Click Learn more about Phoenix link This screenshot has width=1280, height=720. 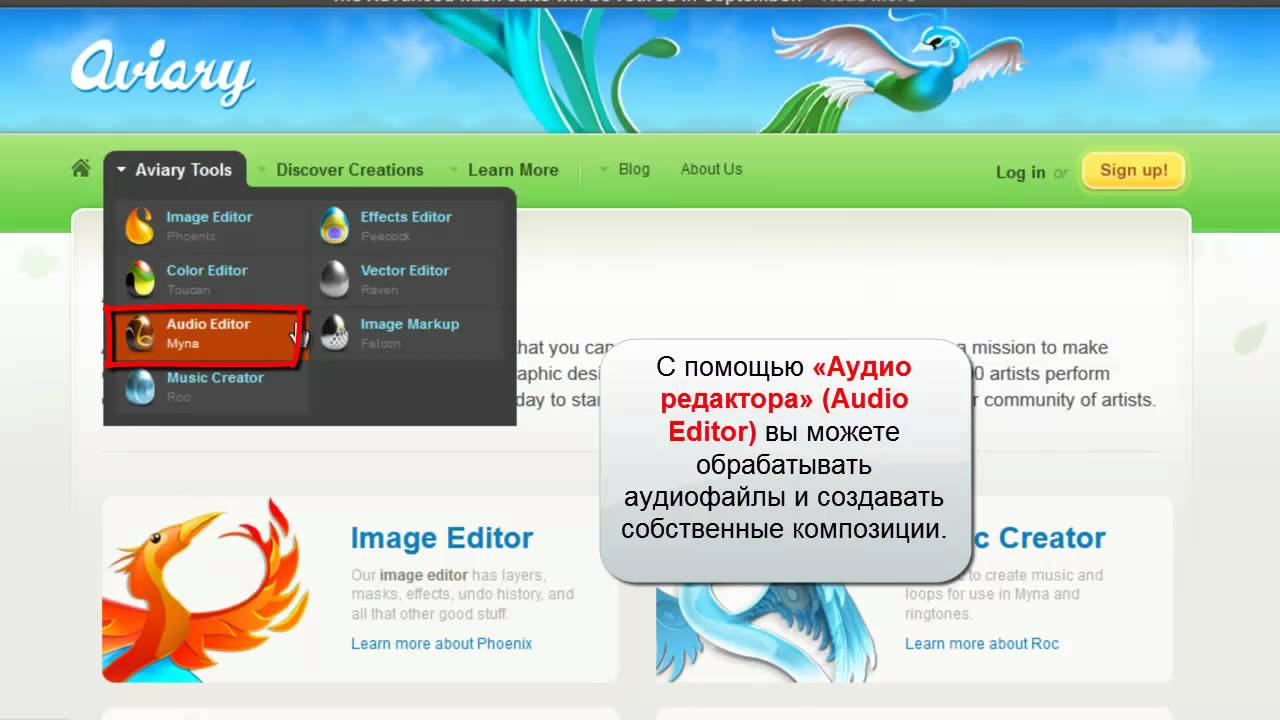(442, 643)
